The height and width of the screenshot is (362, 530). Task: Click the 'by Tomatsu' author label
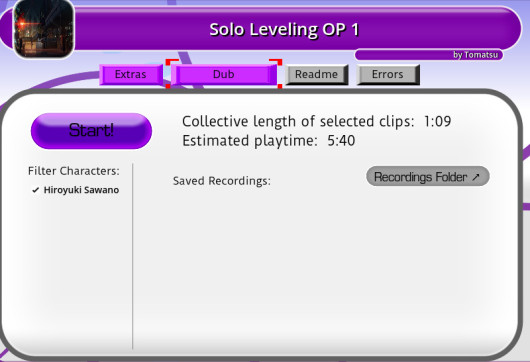(475, 55)
